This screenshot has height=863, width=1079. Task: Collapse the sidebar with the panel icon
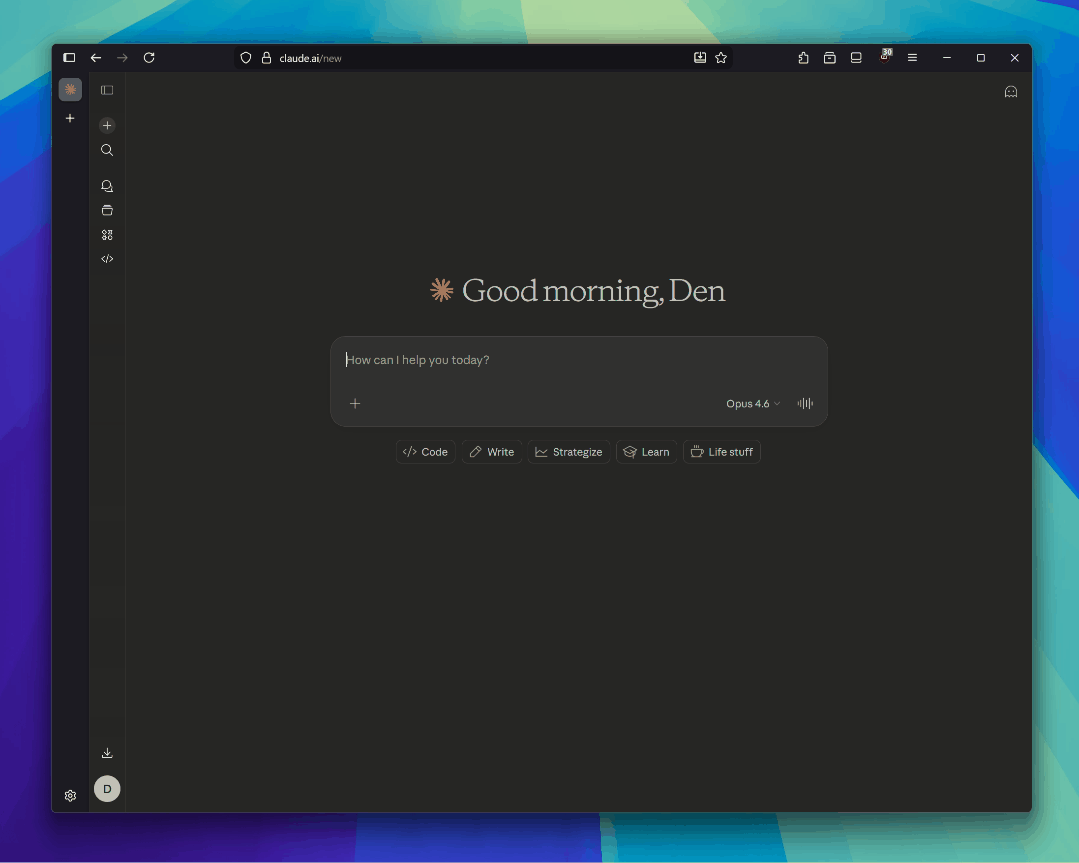(107, 89)
